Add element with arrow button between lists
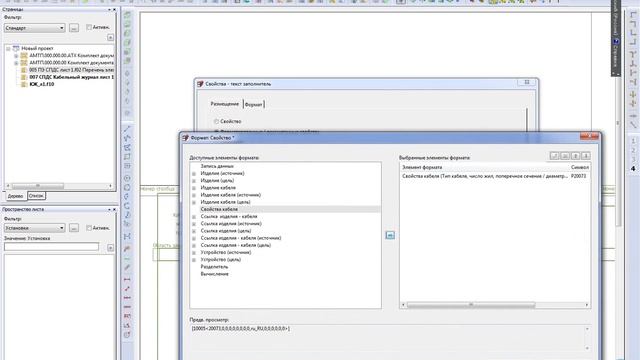The width and height of the screenshot is (640, 360). [390, 235]
